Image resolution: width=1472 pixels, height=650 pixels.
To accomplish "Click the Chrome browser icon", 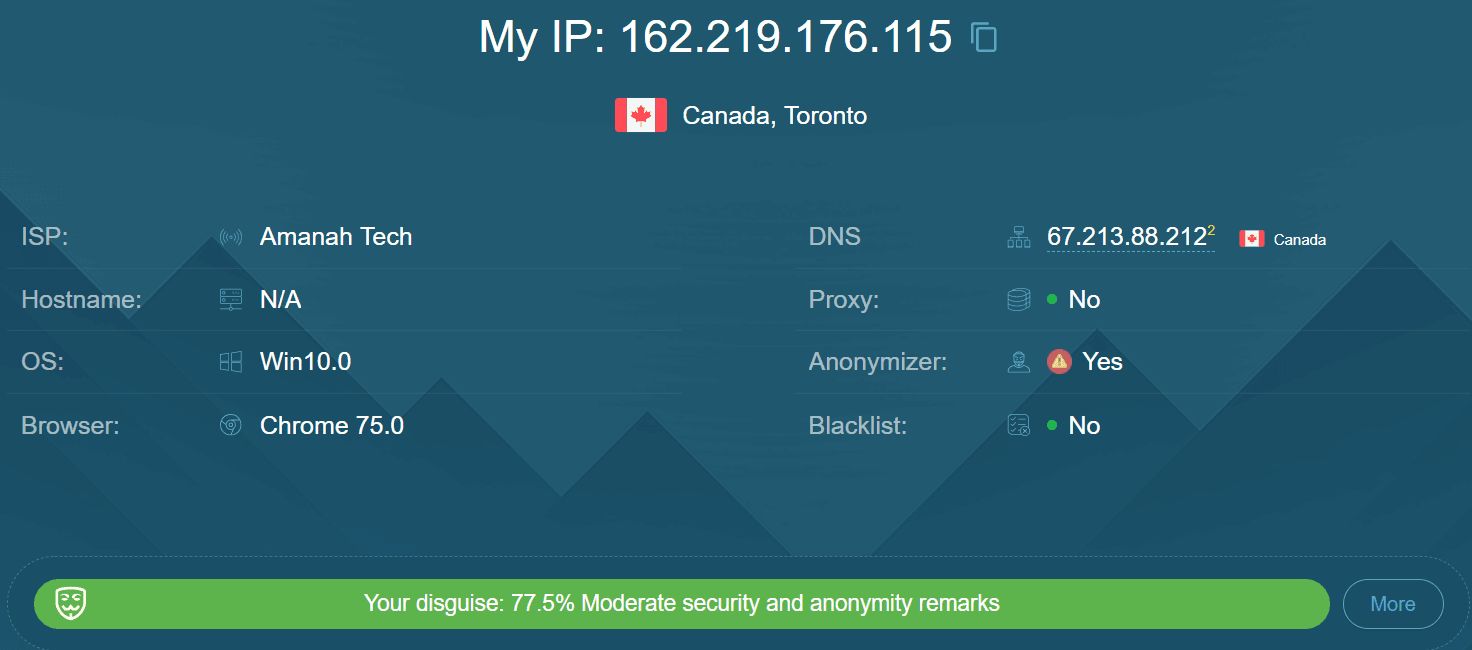I will pyautogui.click(x=231, y=426).
